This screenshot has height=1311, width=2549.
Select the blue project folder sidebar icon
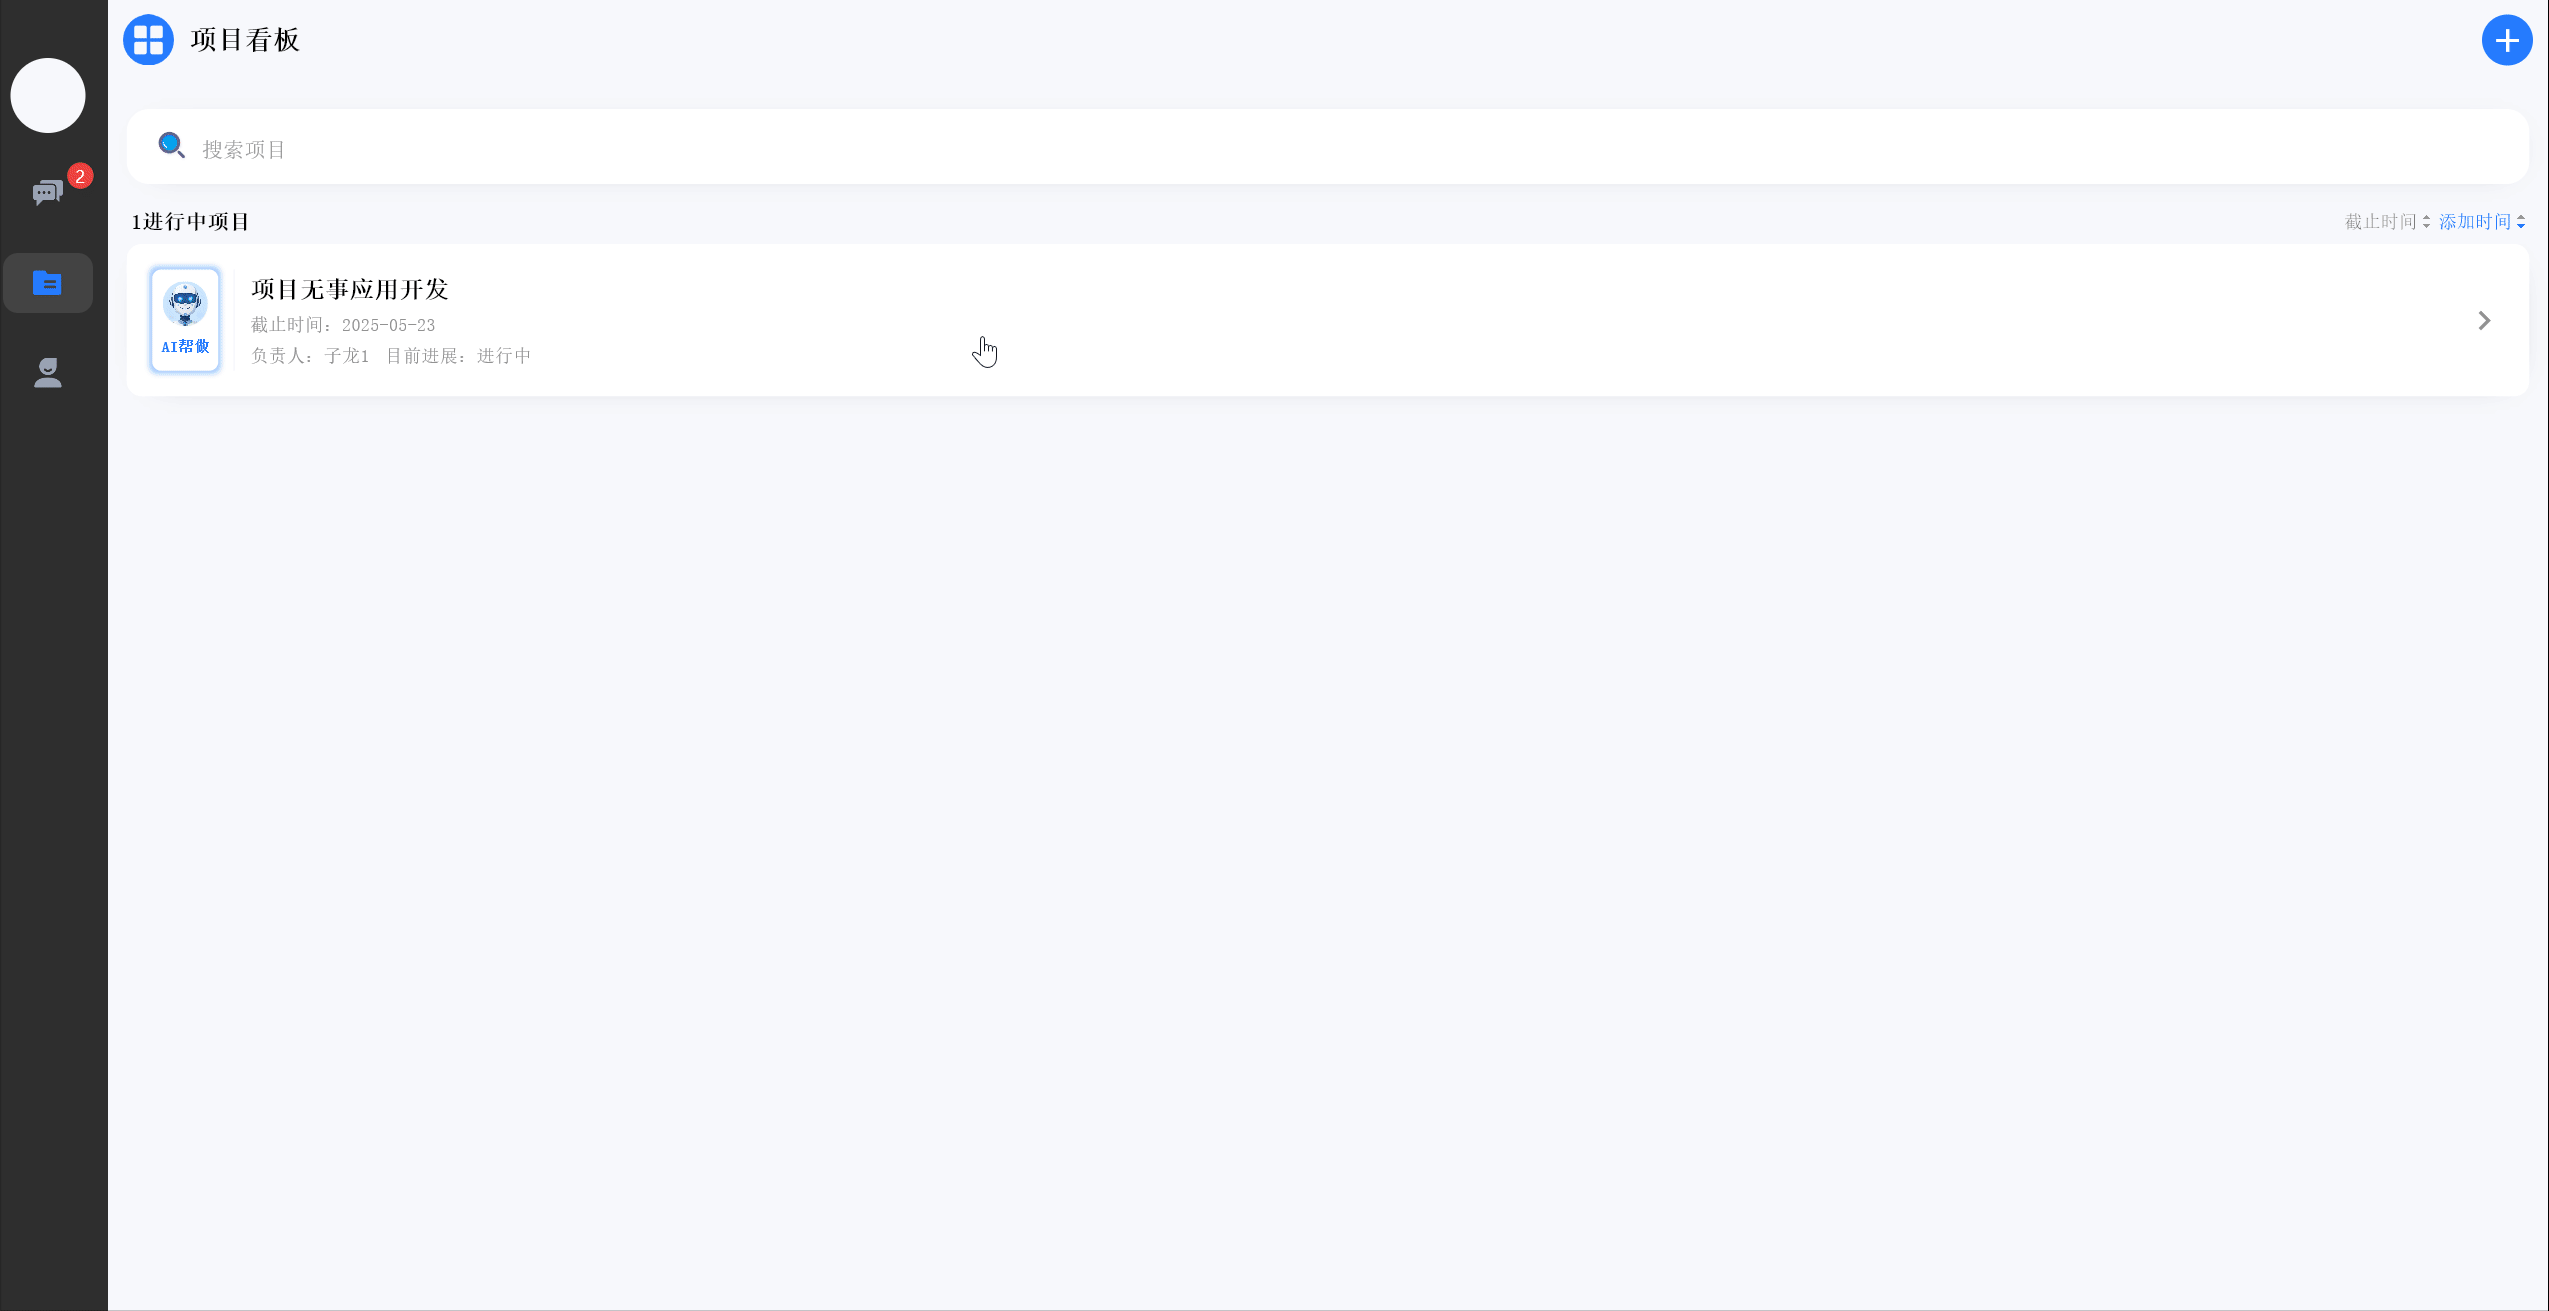(x=47, y=283)
